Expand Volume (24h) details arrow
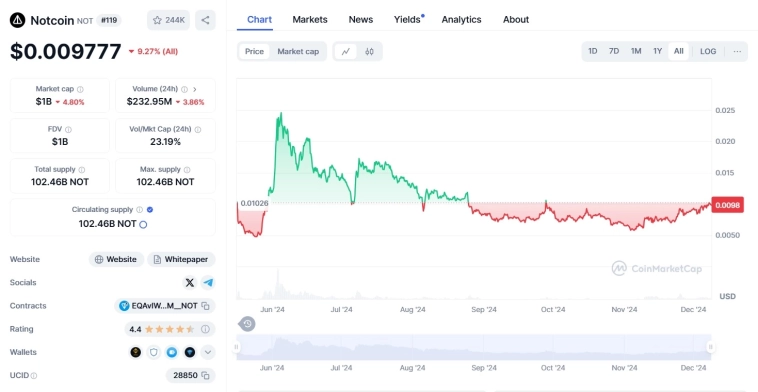 click(195, 89)
